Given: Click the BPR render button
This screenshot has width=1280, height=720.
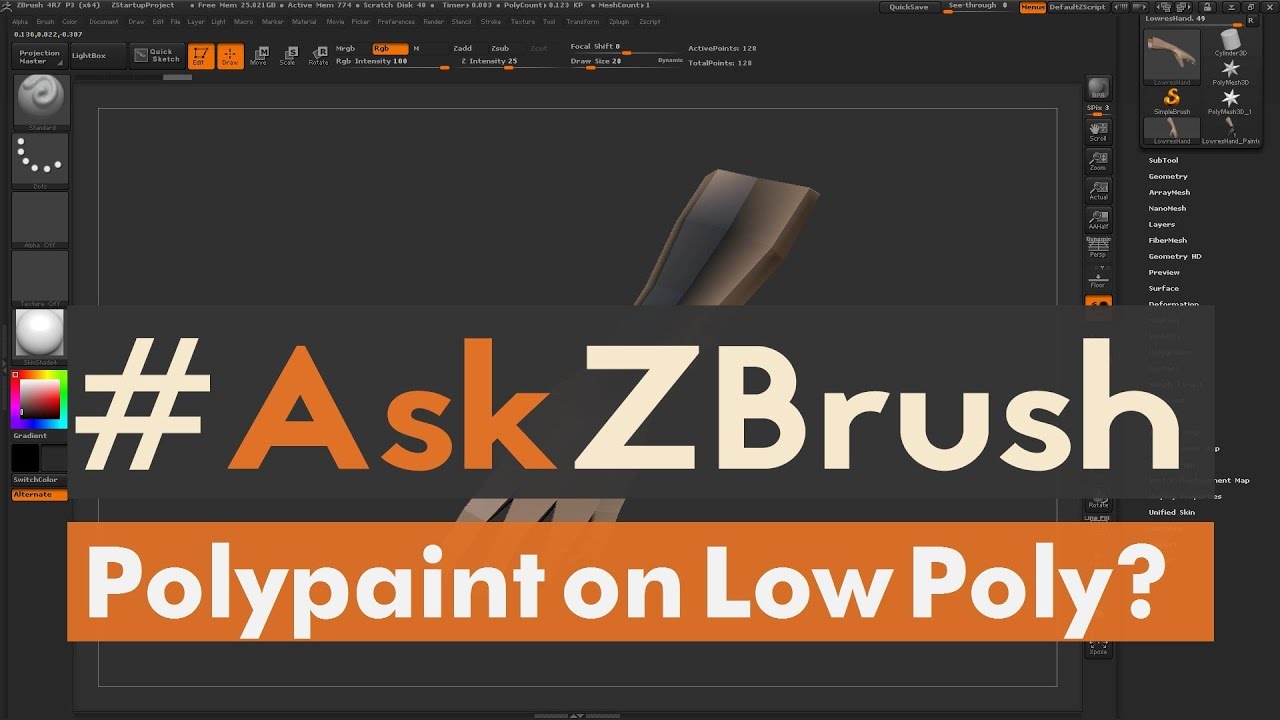Looking at the screenshot, I should (x=1098, y=87).
